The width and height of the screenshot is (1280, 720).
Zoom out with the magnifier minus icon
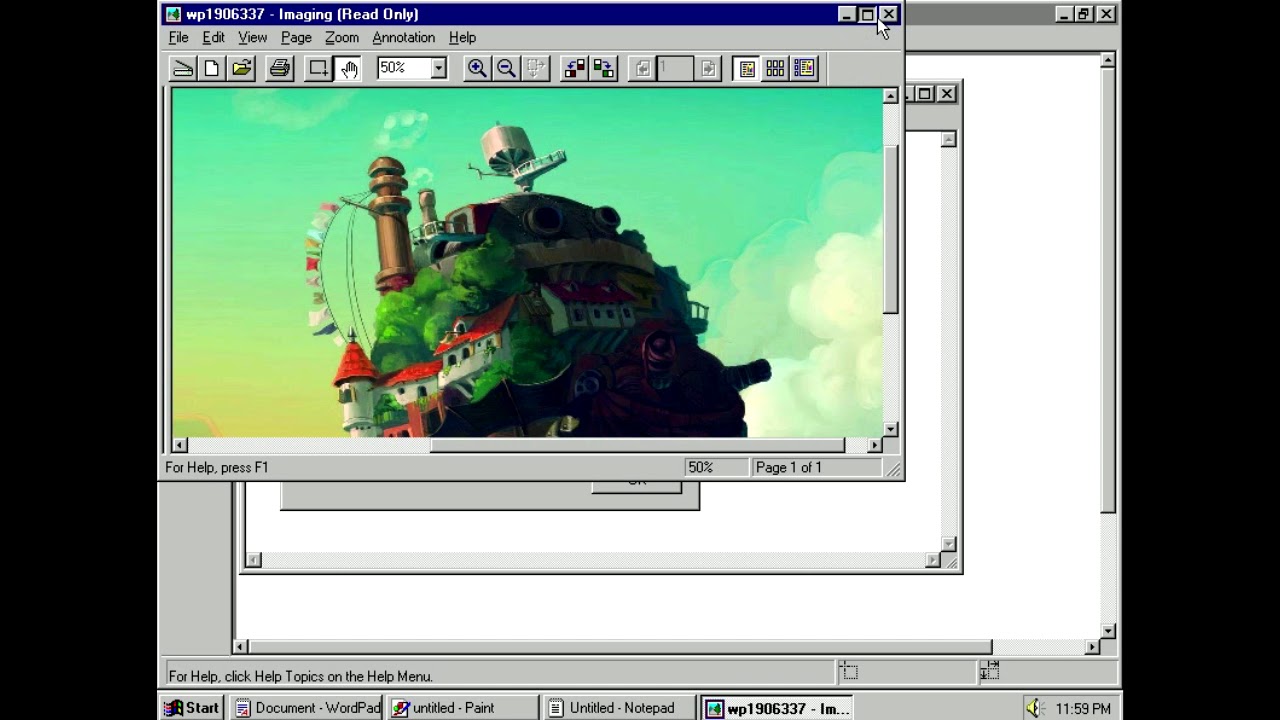tap(506, 68)
